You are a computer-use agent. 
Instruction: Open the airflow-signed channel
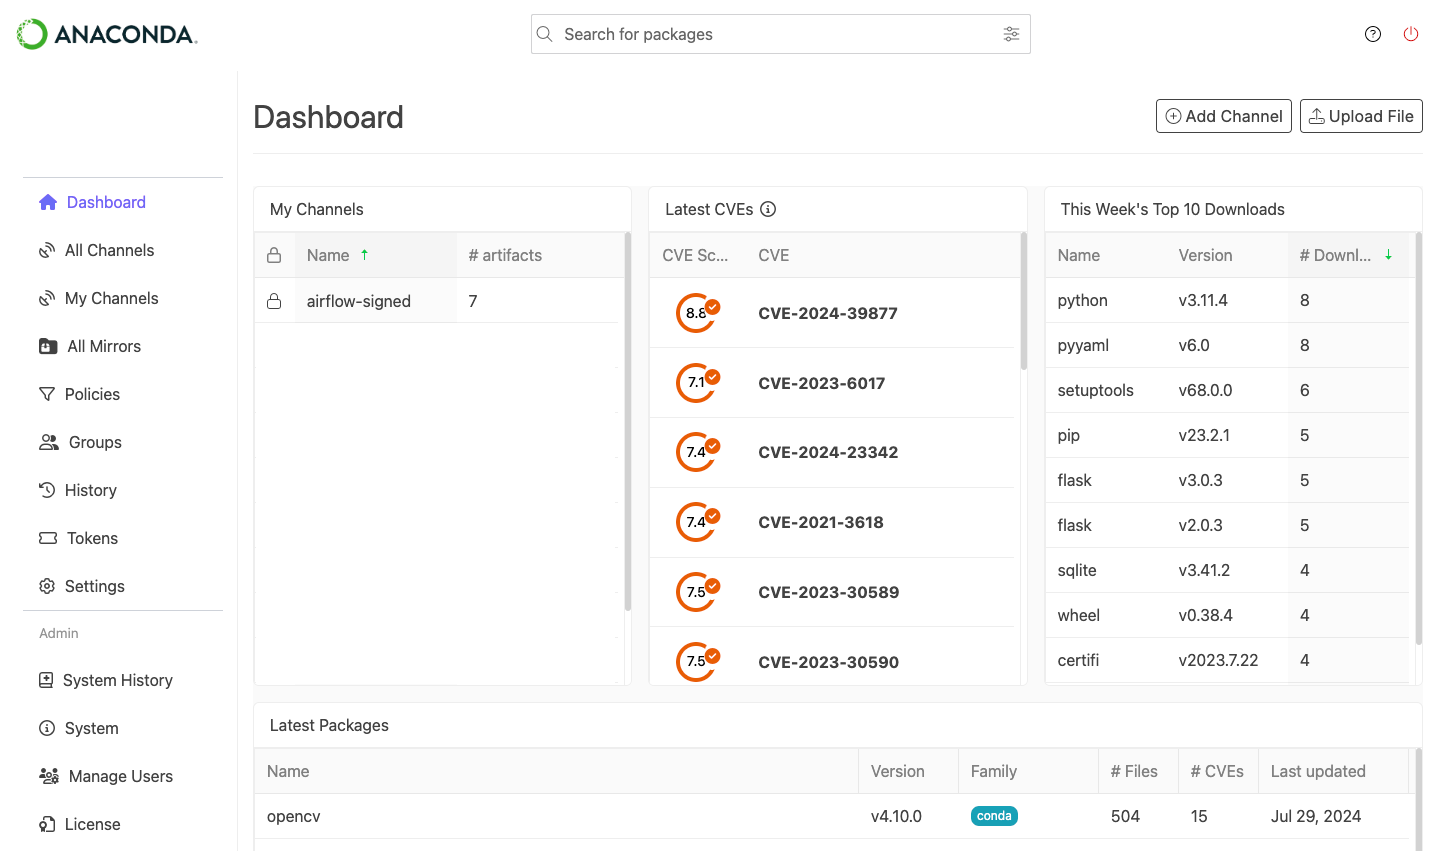pyautogui.click(x=359, y=301)
